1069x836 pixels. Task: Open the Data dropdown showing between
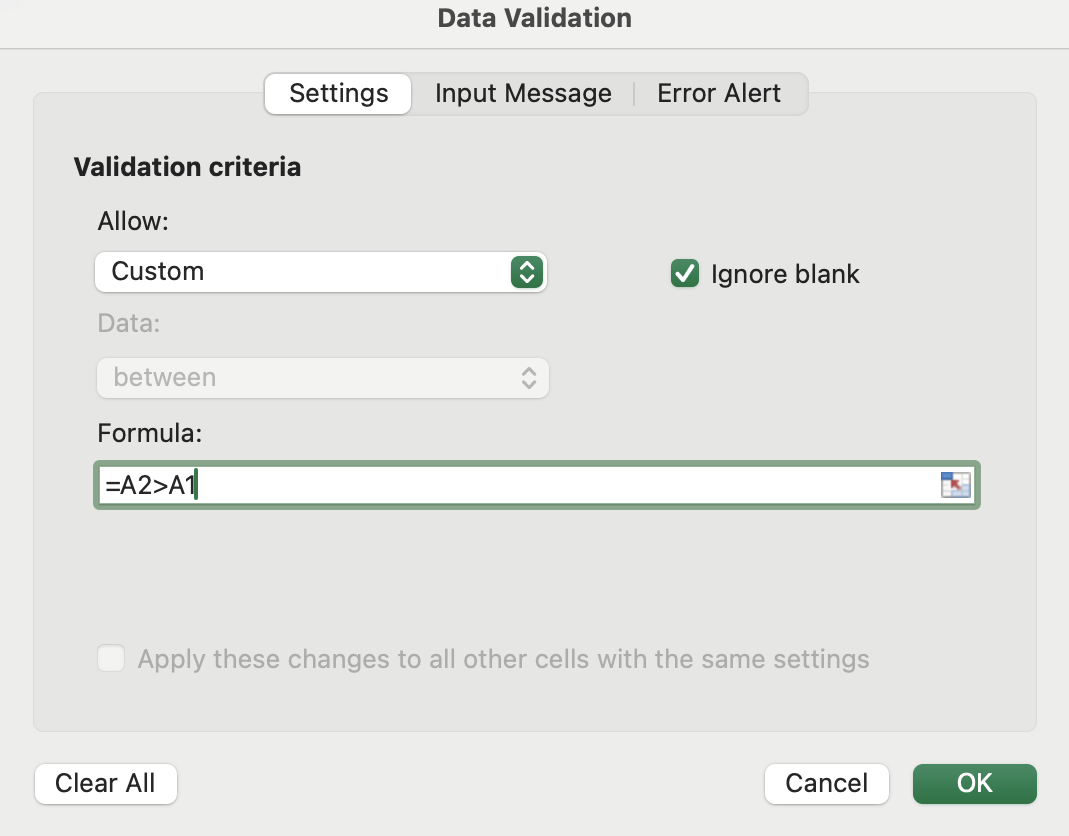(x=322, y=378)
